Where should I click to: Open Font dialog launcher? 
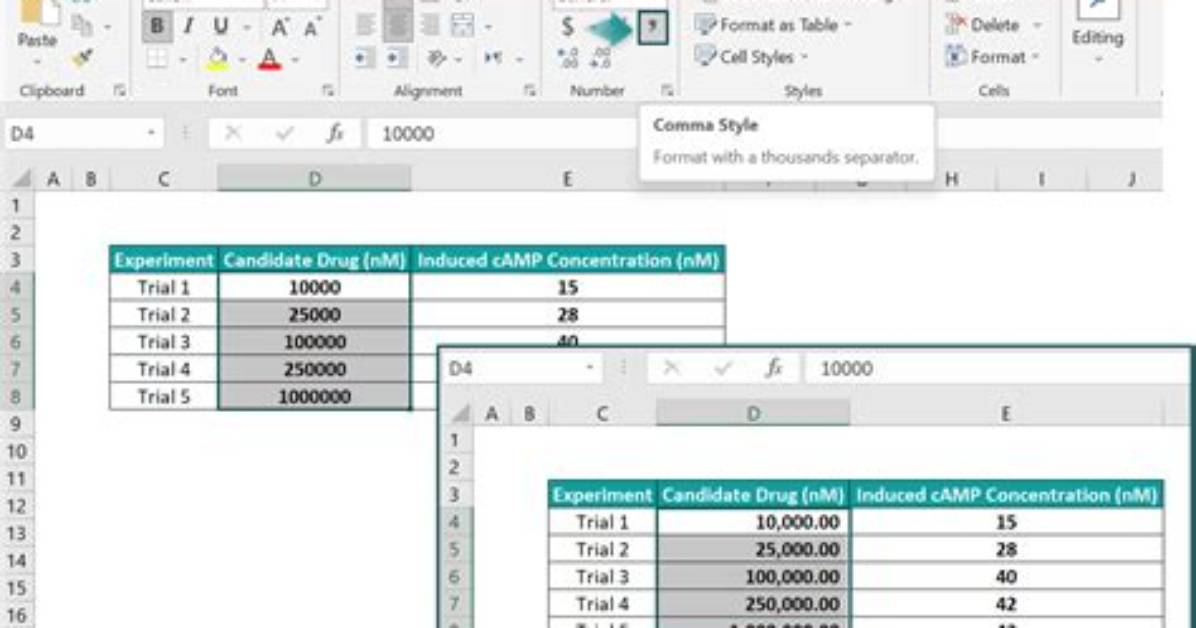328,91
